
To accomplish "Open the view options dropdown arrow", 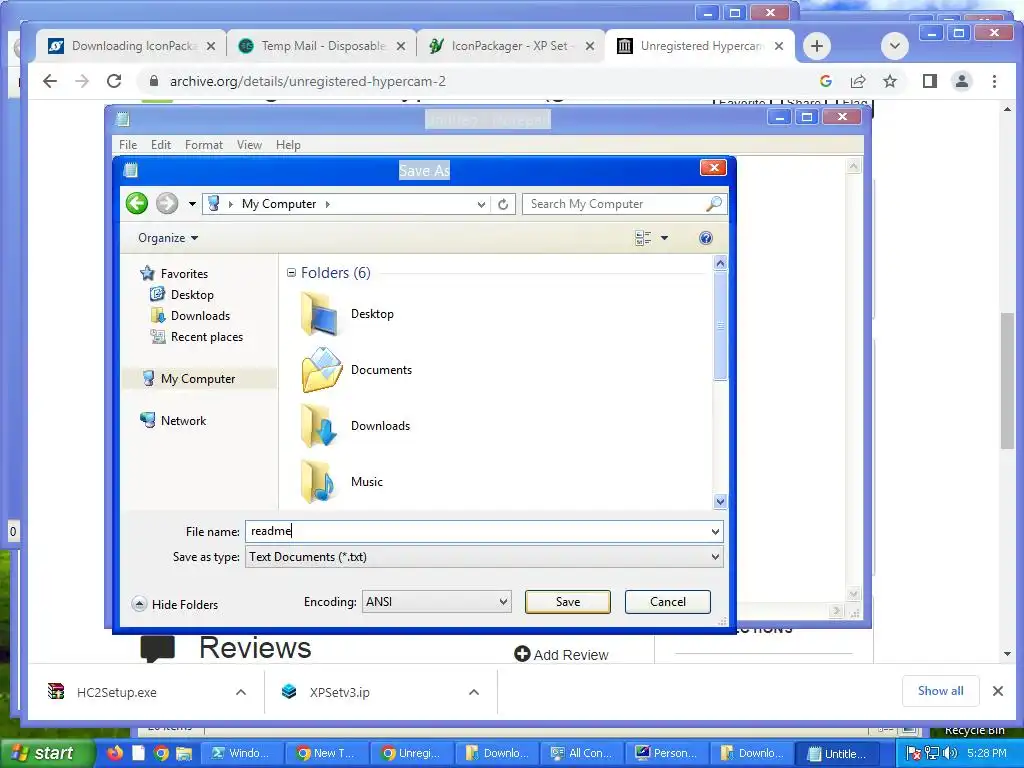I will coord(664,238).
